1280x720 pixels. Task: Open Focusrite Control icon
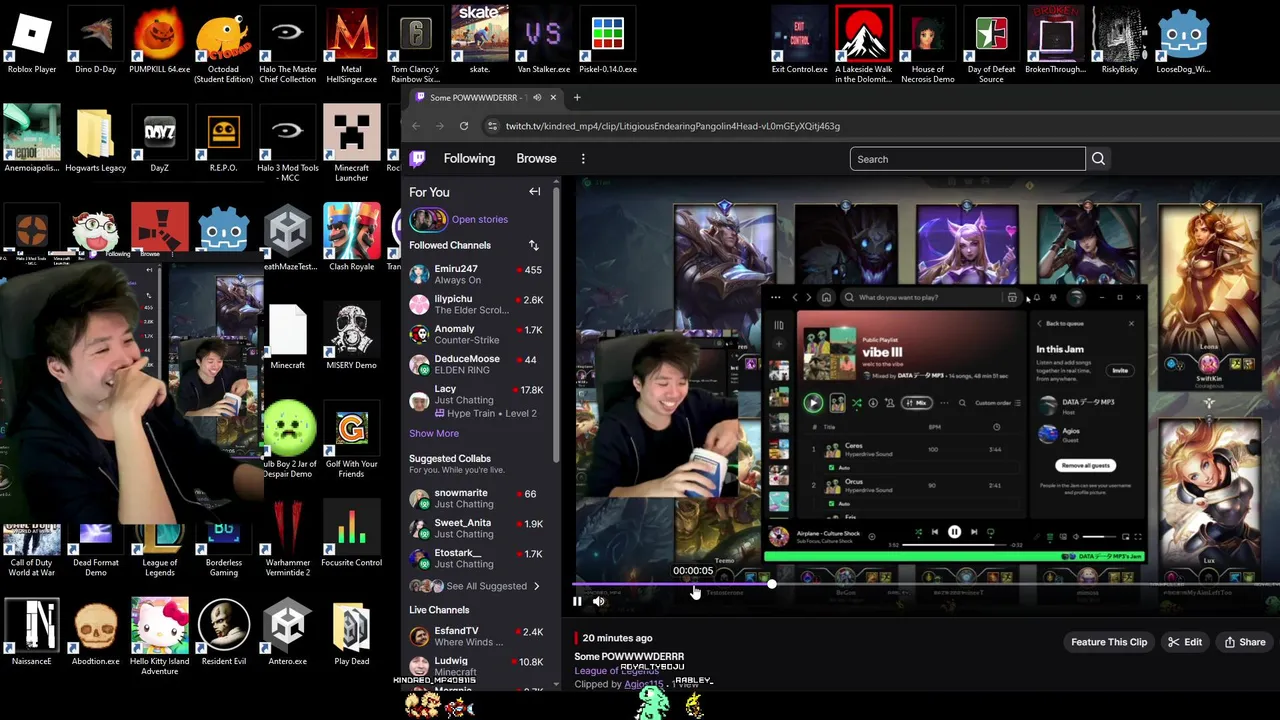coord(351,533)
